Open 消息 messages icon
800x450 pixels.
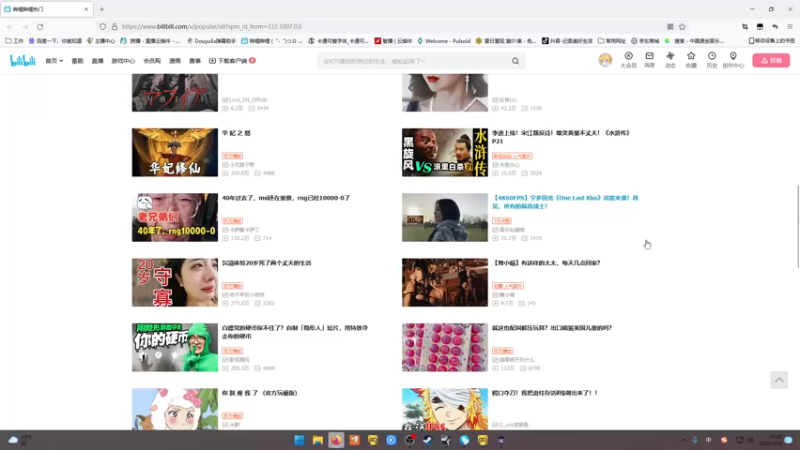(649, 60)
